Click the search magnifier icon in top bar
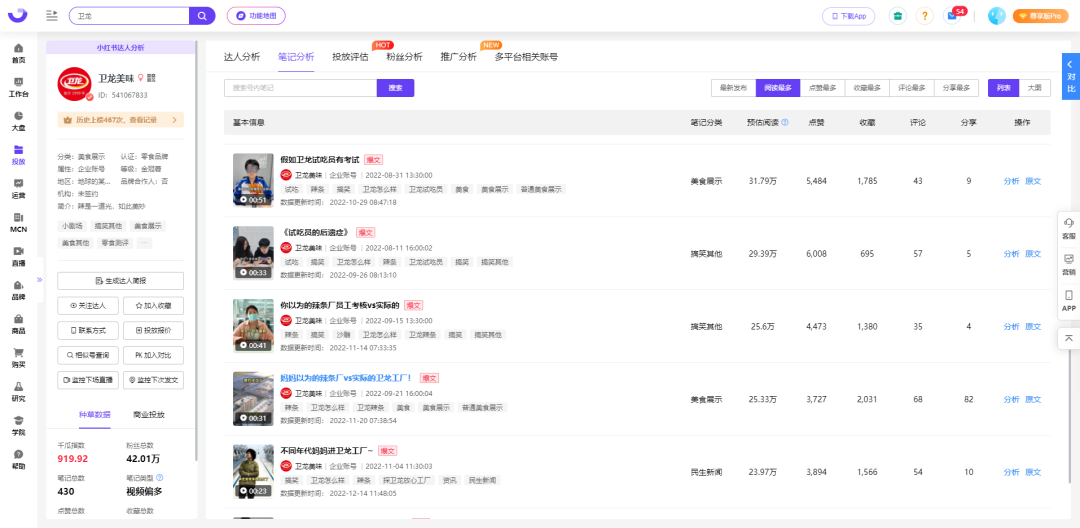Screen dimensions: 1080x528 [202, 16]
